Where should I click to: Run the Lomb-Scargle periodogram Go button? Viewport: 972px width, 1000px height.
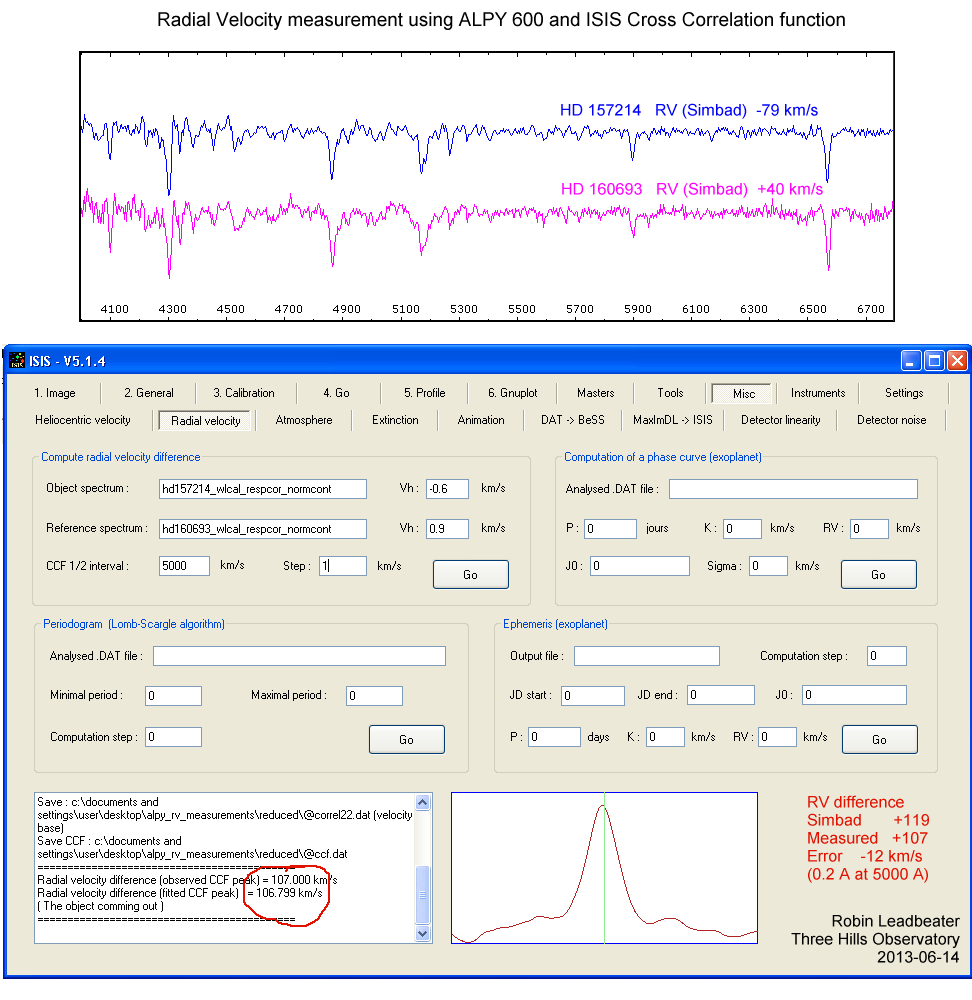(406, 740)
